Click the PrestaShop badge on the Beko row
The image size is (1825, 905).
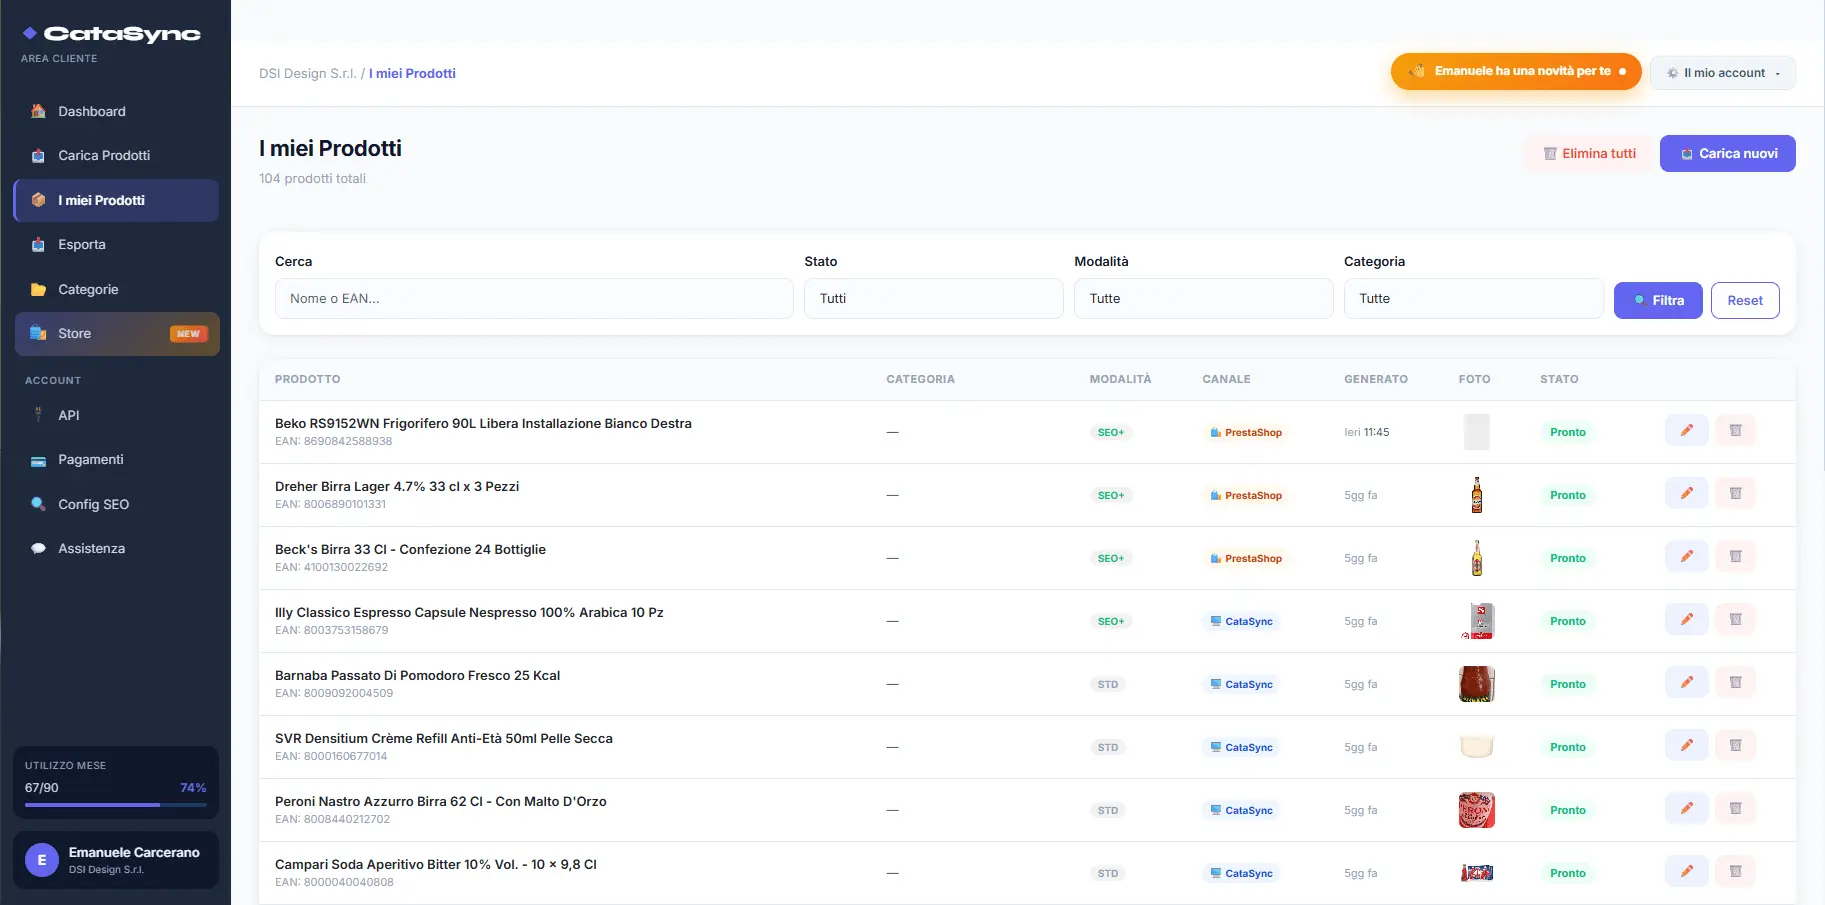[1246, 433]
